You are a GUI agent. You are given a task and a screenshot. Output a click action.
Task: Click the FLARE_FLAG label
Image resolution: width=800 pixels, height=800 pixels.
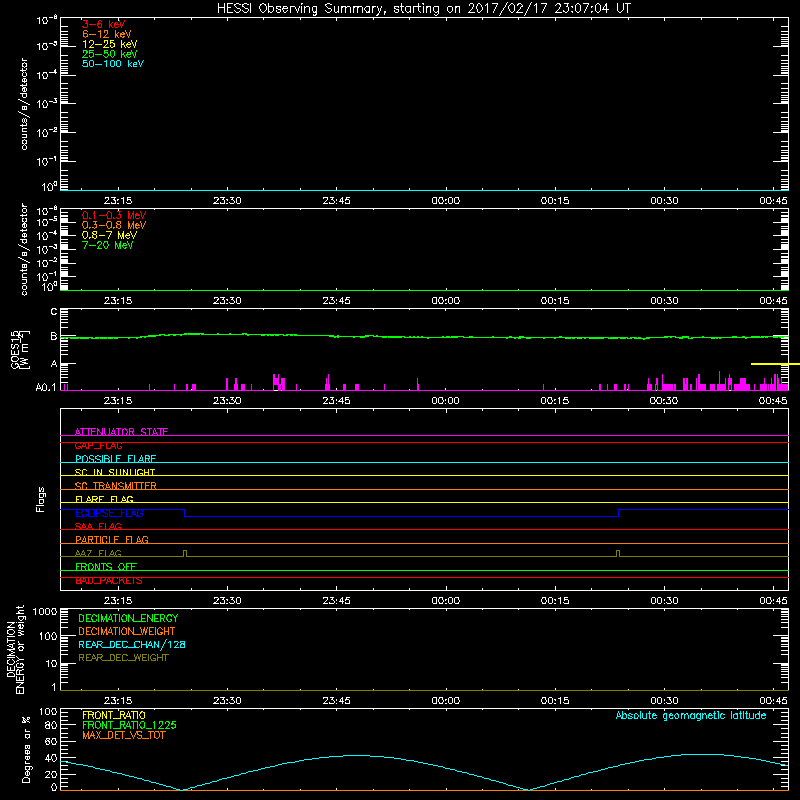(x=104, y=499)
